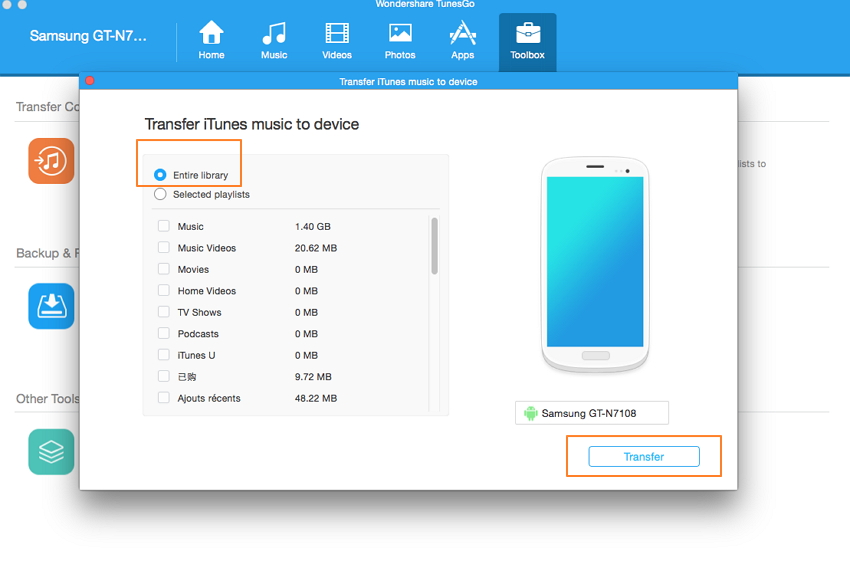Image resolution: width=850 pixels, height=571 pixels.
Task: Click the blue backup download icon
Action: point(51,306)
